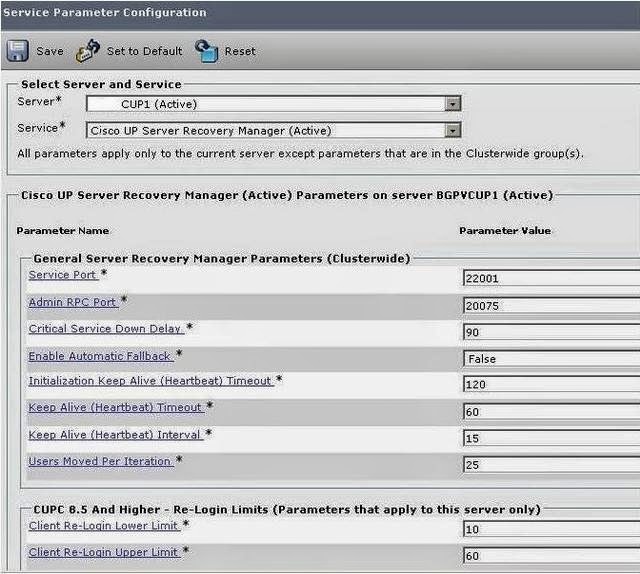Open Critical Service Down Delay link
This screenshot has width=640, height=574.
click(106, 329)
